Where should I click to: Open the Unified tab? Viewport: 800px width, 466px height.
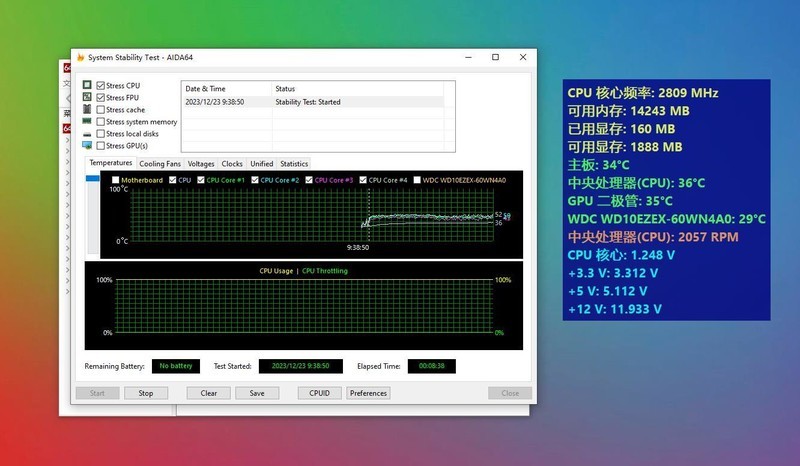coord(262,164)
